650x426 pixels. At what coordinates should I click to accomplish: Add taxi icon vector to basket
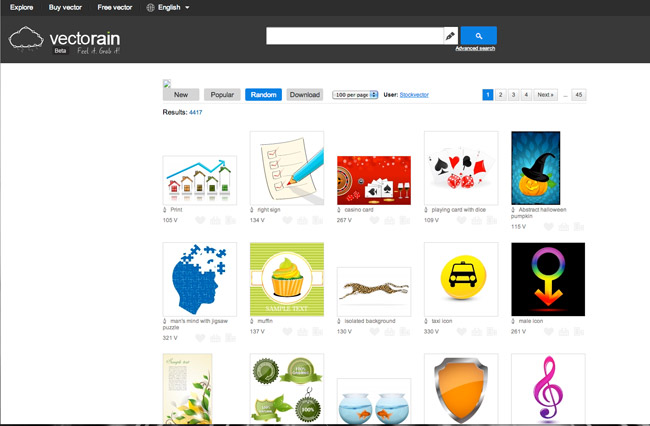(476, 332)
